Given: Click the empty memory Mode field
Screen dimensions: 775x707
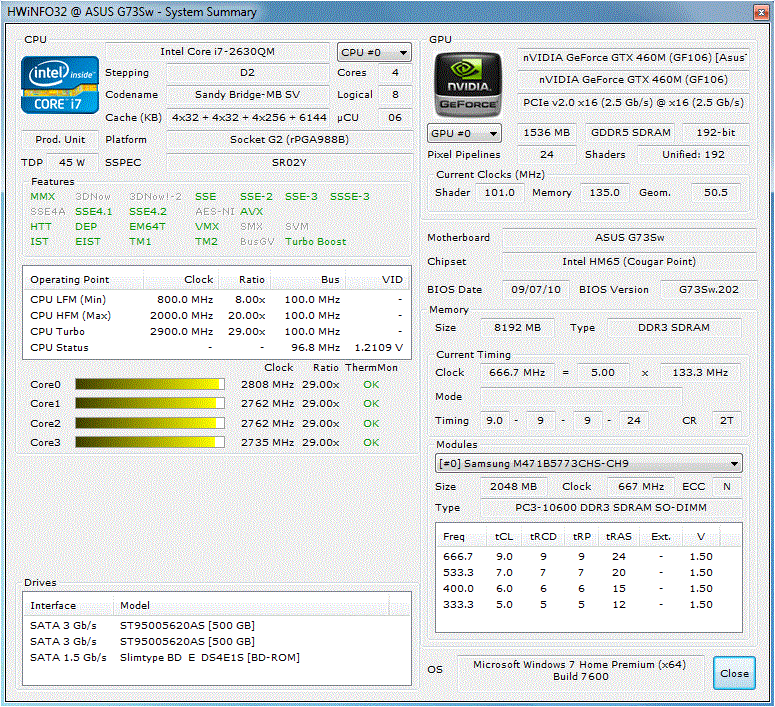Looking at the screenshot, I should tap(581, 397).
